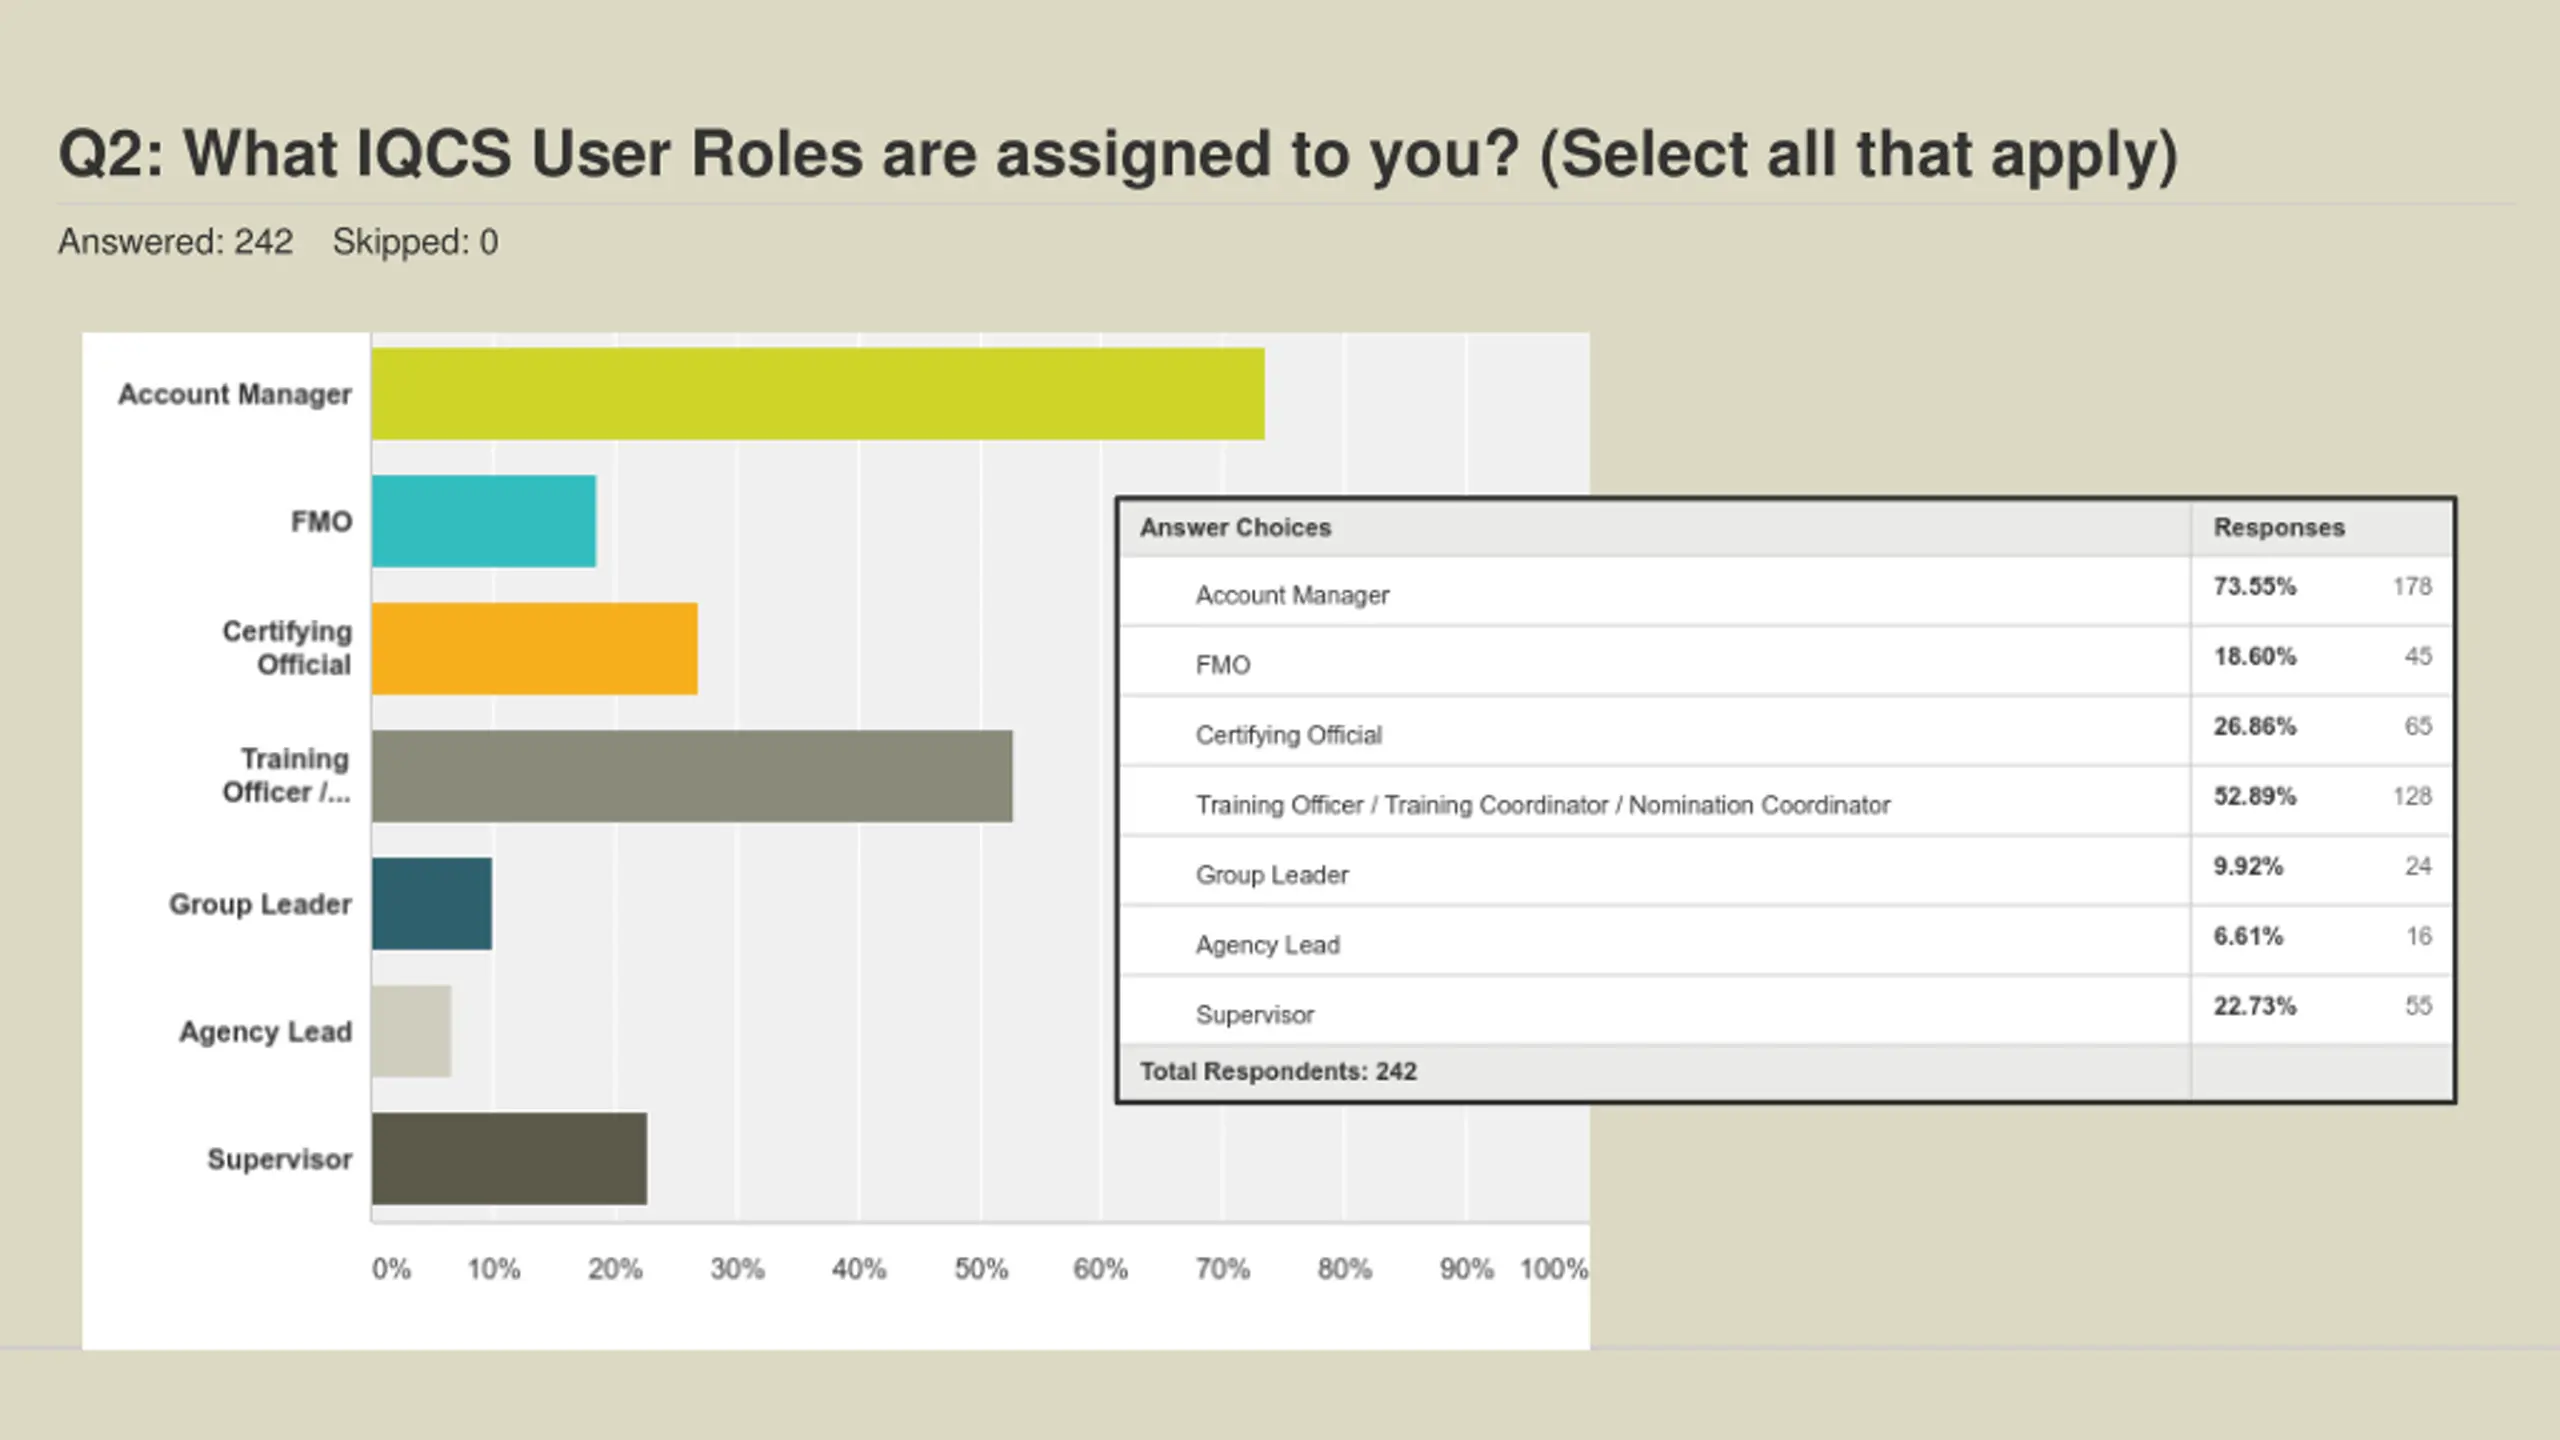
Task: Select the Supervisor table row
Action: coord(1254,1015)
